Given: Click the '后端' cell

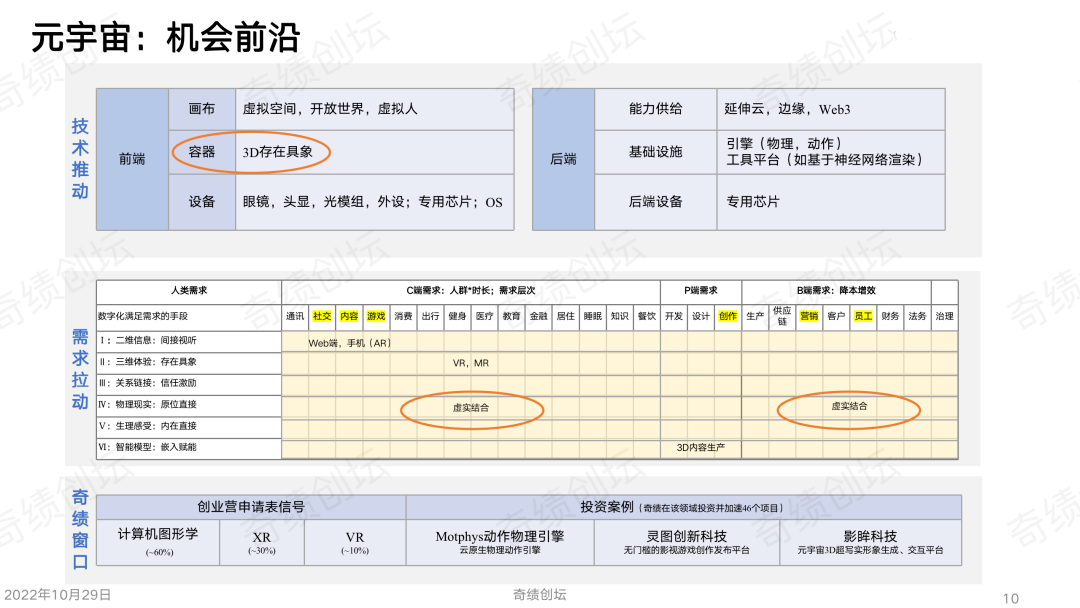Looking at the screenshot, I should 563,159.
